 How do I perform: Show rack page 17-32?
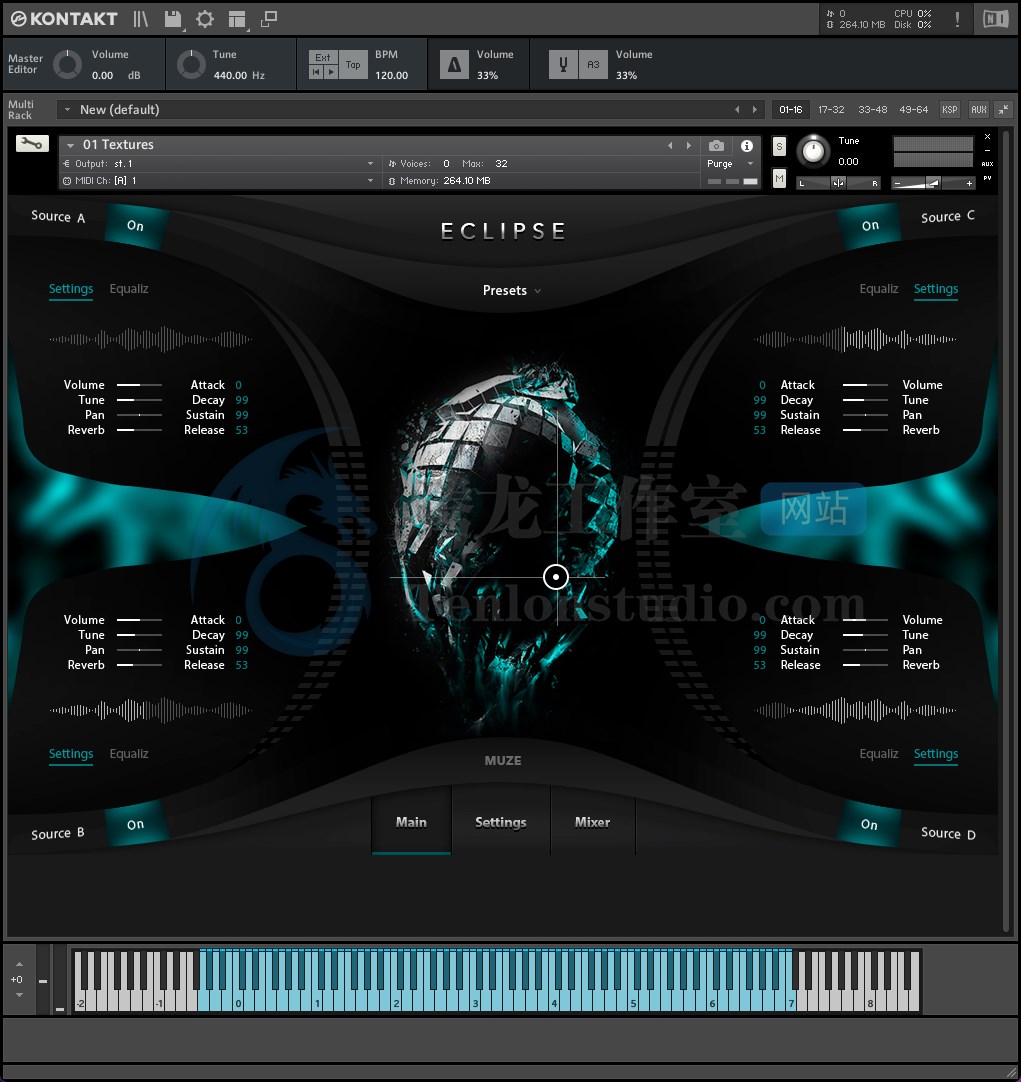coord(831,110)
